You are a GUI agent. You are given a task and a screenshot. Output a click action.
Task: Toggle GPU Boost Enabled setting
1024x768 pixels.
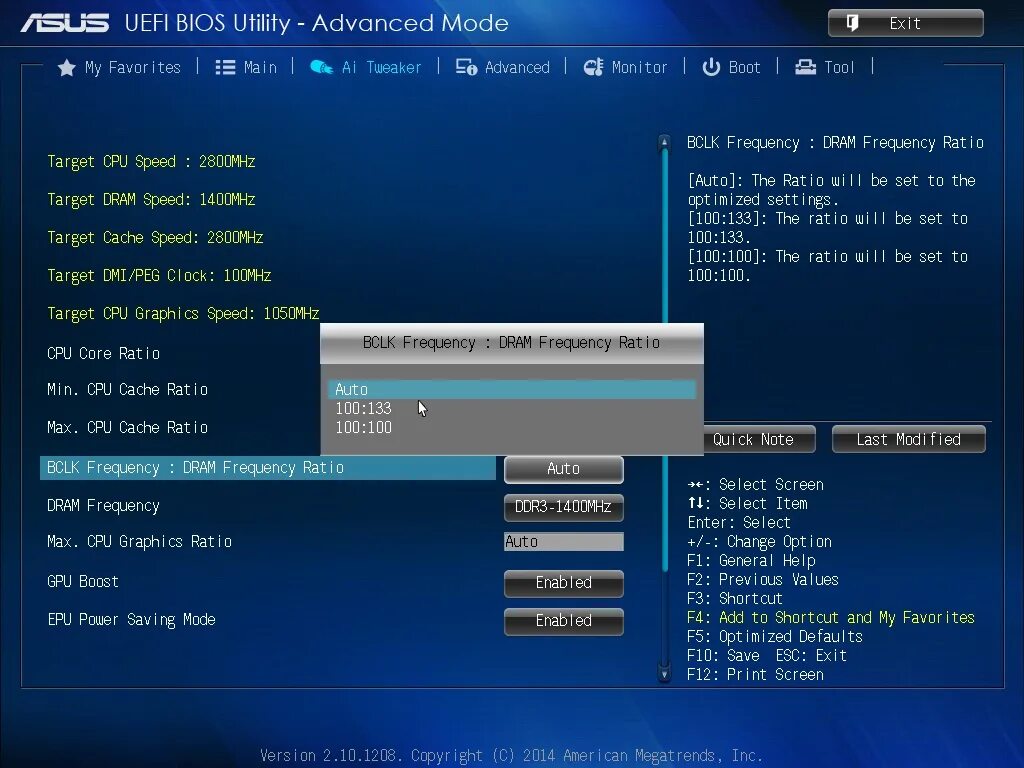(564, 583)
